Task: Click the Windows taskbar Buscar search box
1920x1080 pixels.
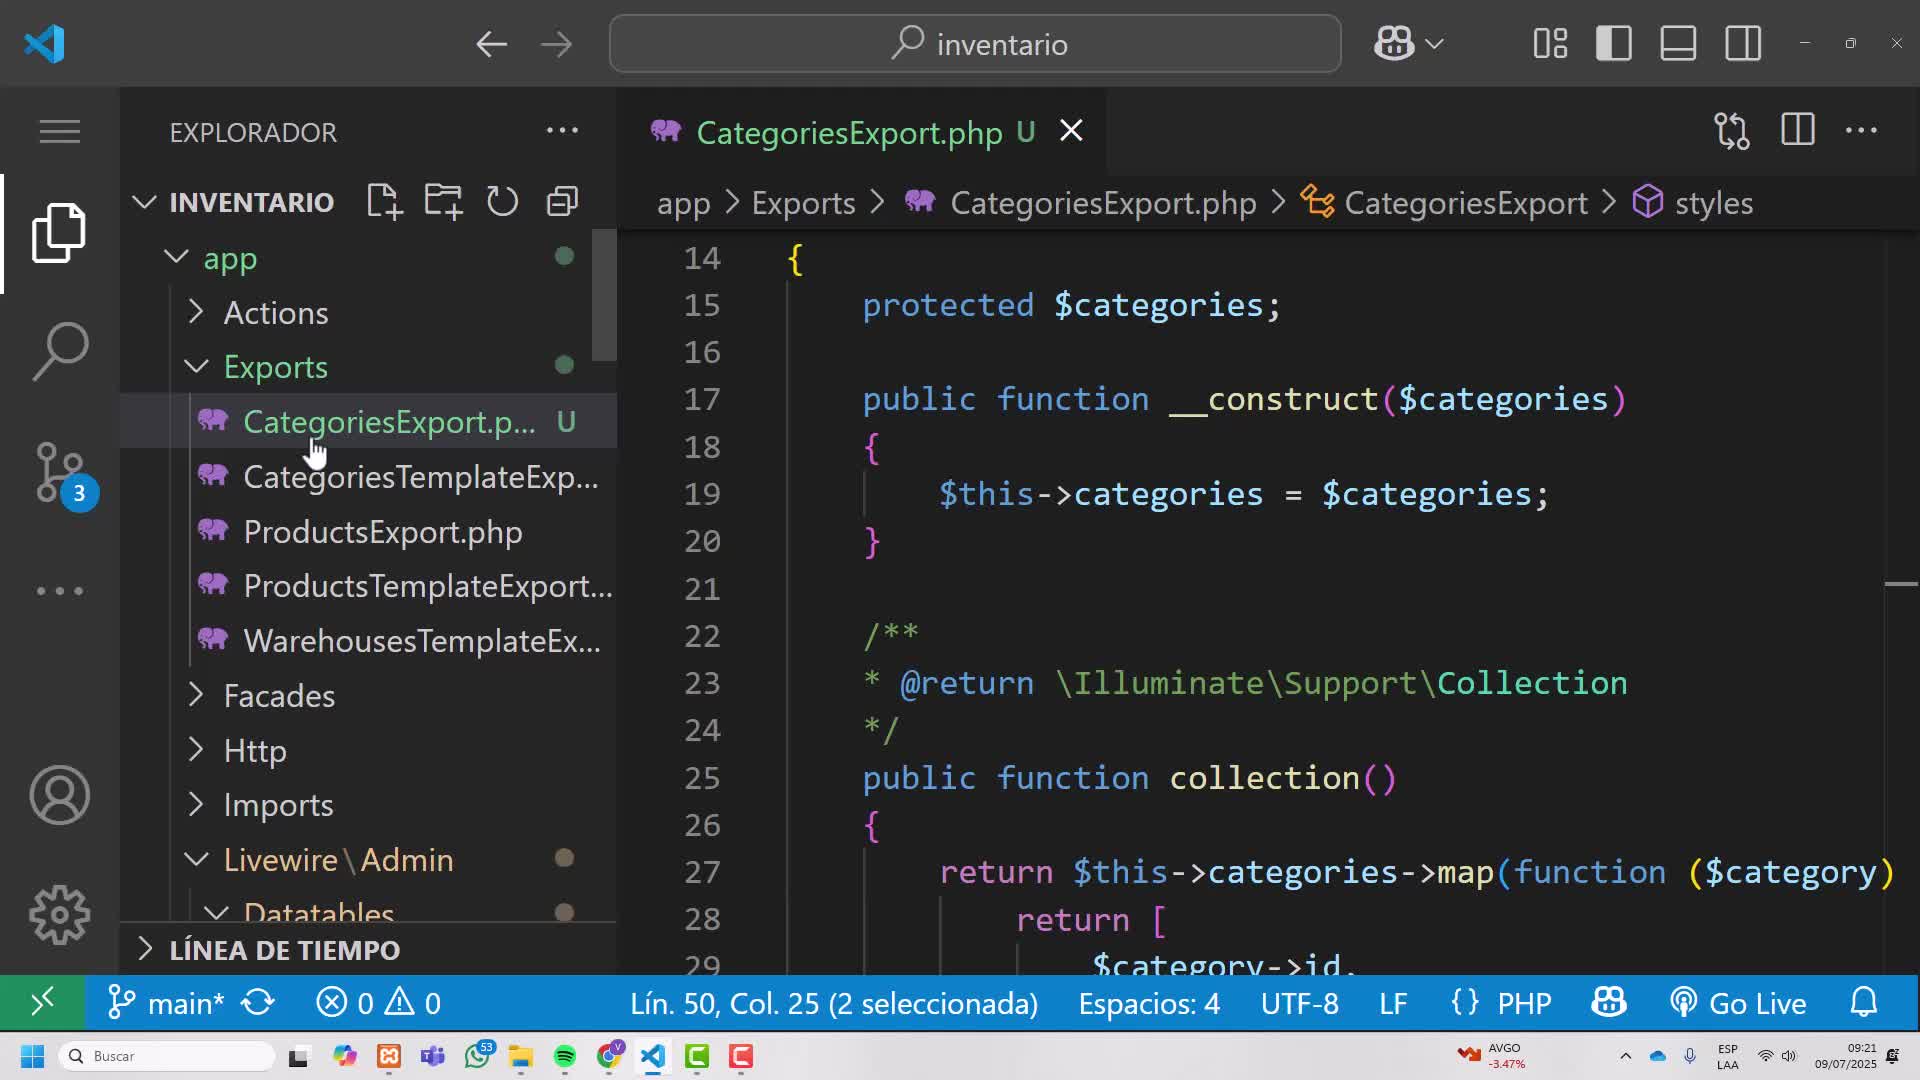Action: (166, 1056)
